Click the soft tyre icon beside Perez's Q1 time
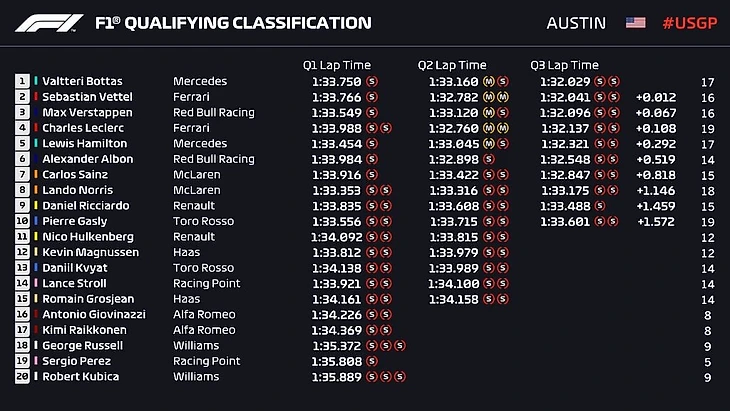Screen dimensions: 730x411 click(x=373, y=361)
